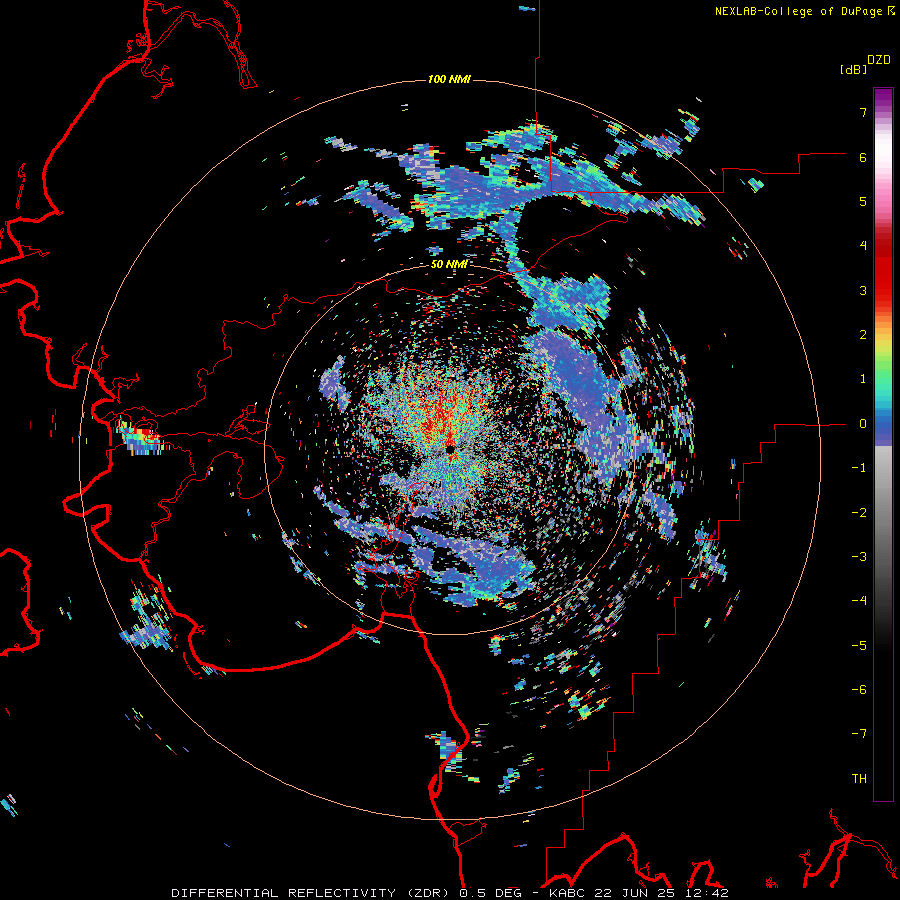Image resolution: width=900 pixels, height=900 pixels.
Task: Select the 7 dB scale label
Action: [x=863, y=112]
